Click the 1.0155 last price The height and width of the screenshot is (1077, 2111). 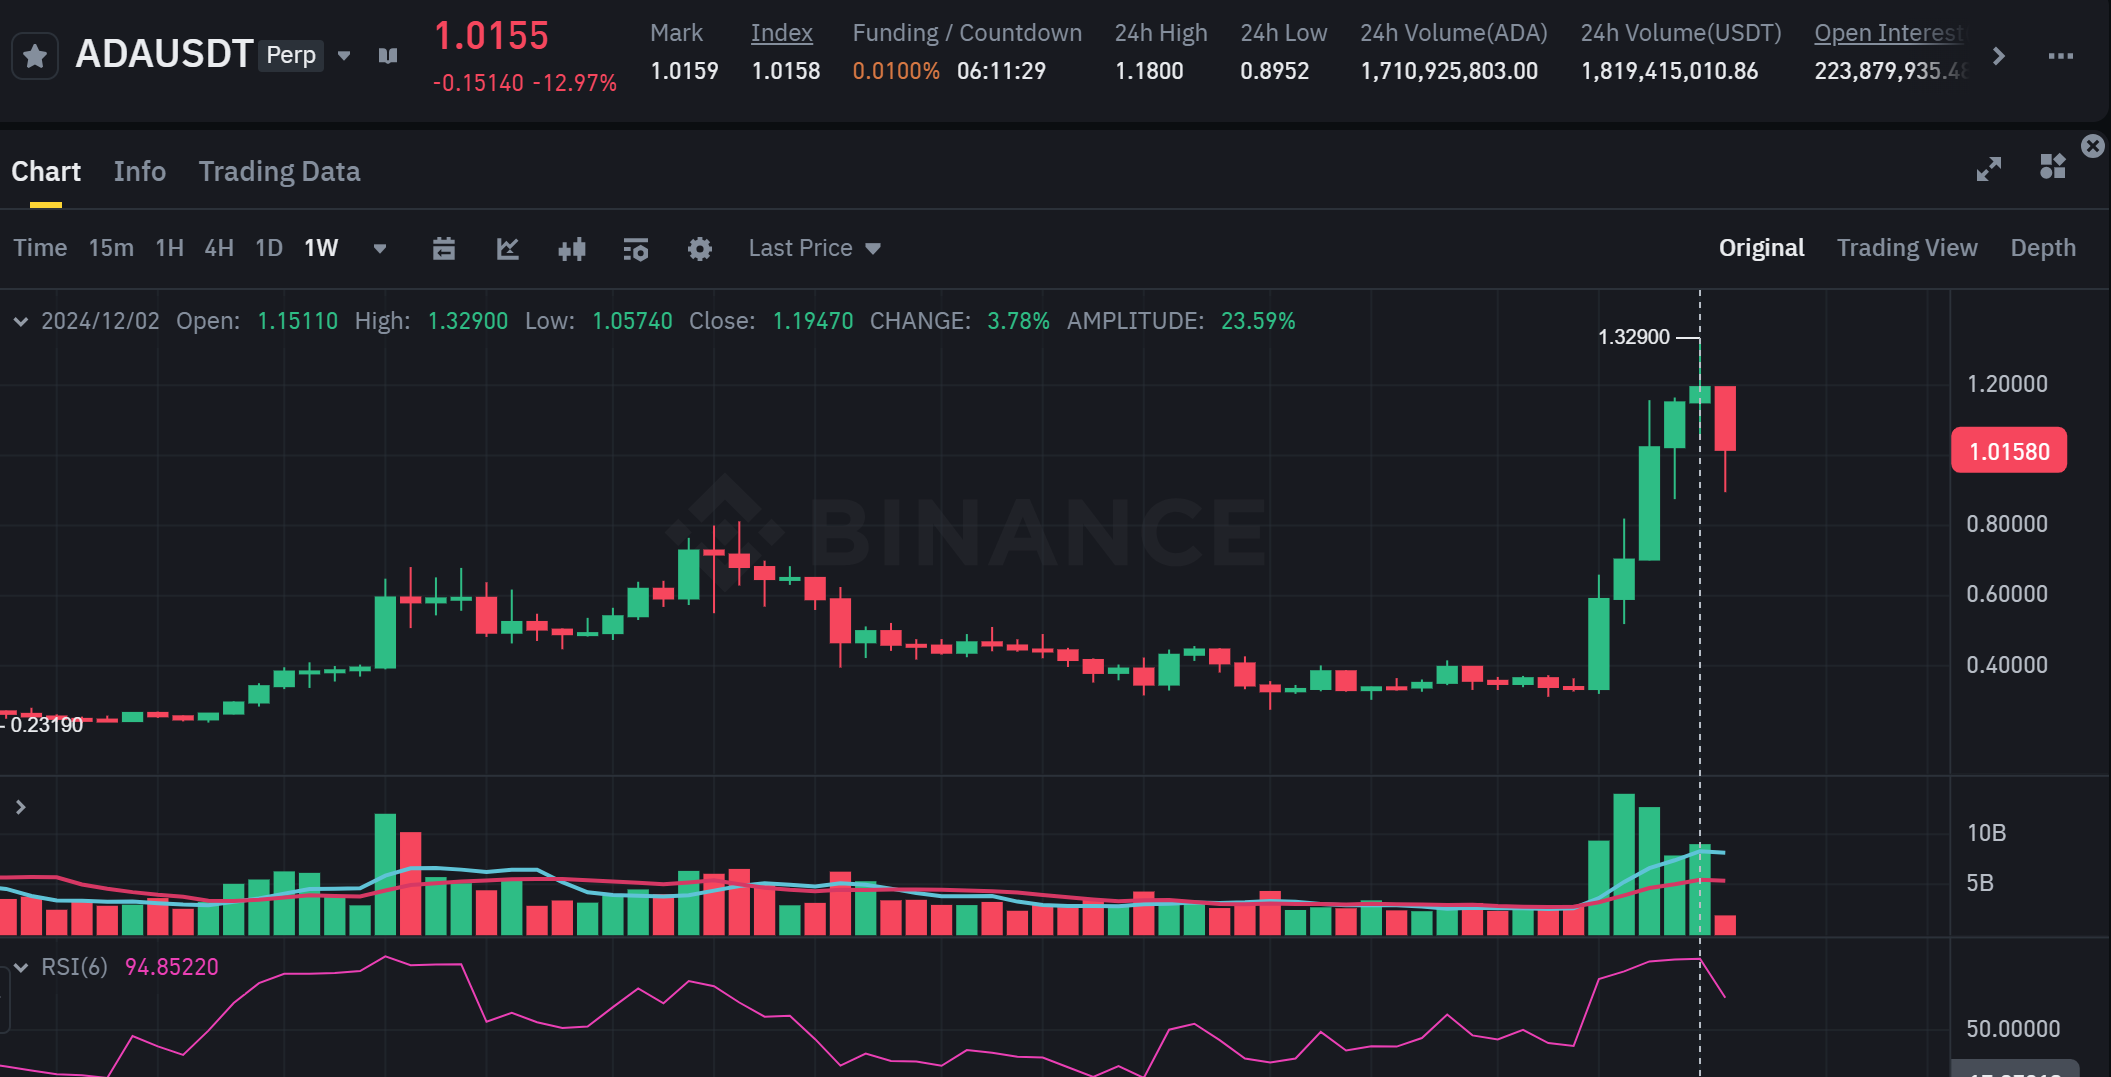pyautogui.click(x=491, y=36)
